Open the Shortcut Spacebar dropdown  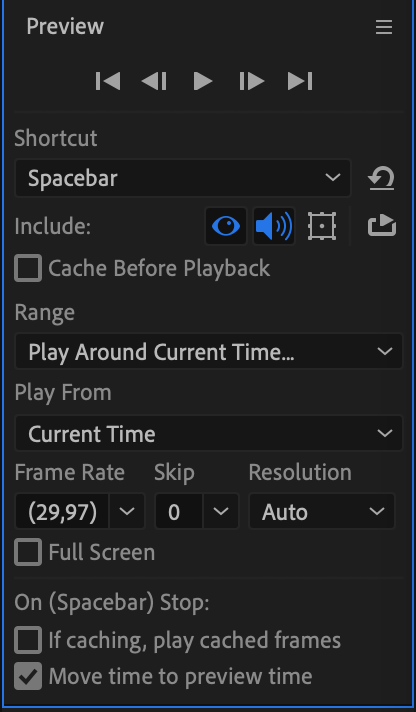tap(183, 178)
